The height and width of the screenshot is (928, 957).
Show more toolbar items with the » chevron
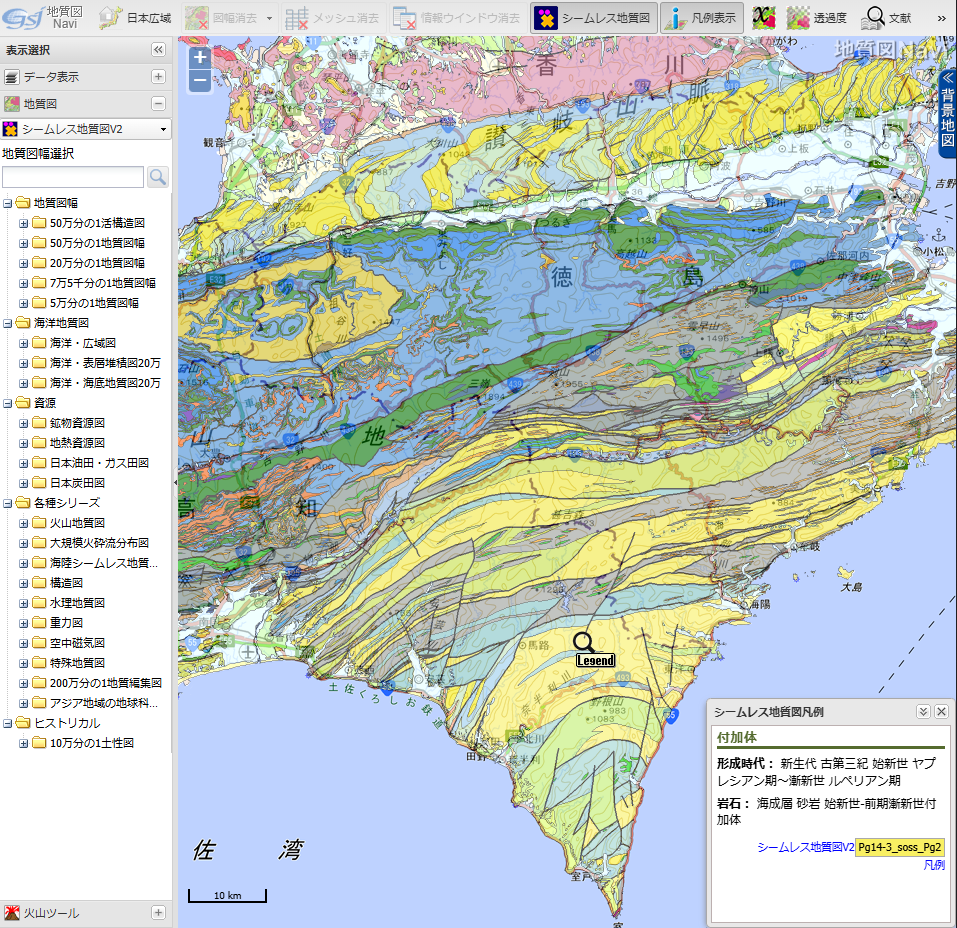pos(941,18)
